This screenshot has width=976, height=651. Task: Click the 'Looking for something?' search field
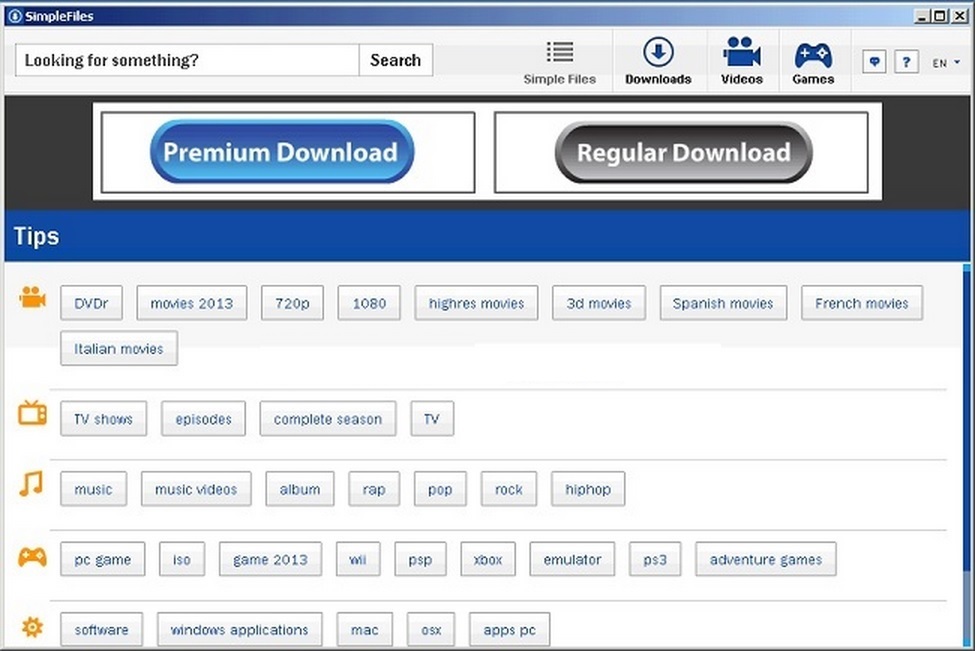pyautogui.click(x=187, y=60)
